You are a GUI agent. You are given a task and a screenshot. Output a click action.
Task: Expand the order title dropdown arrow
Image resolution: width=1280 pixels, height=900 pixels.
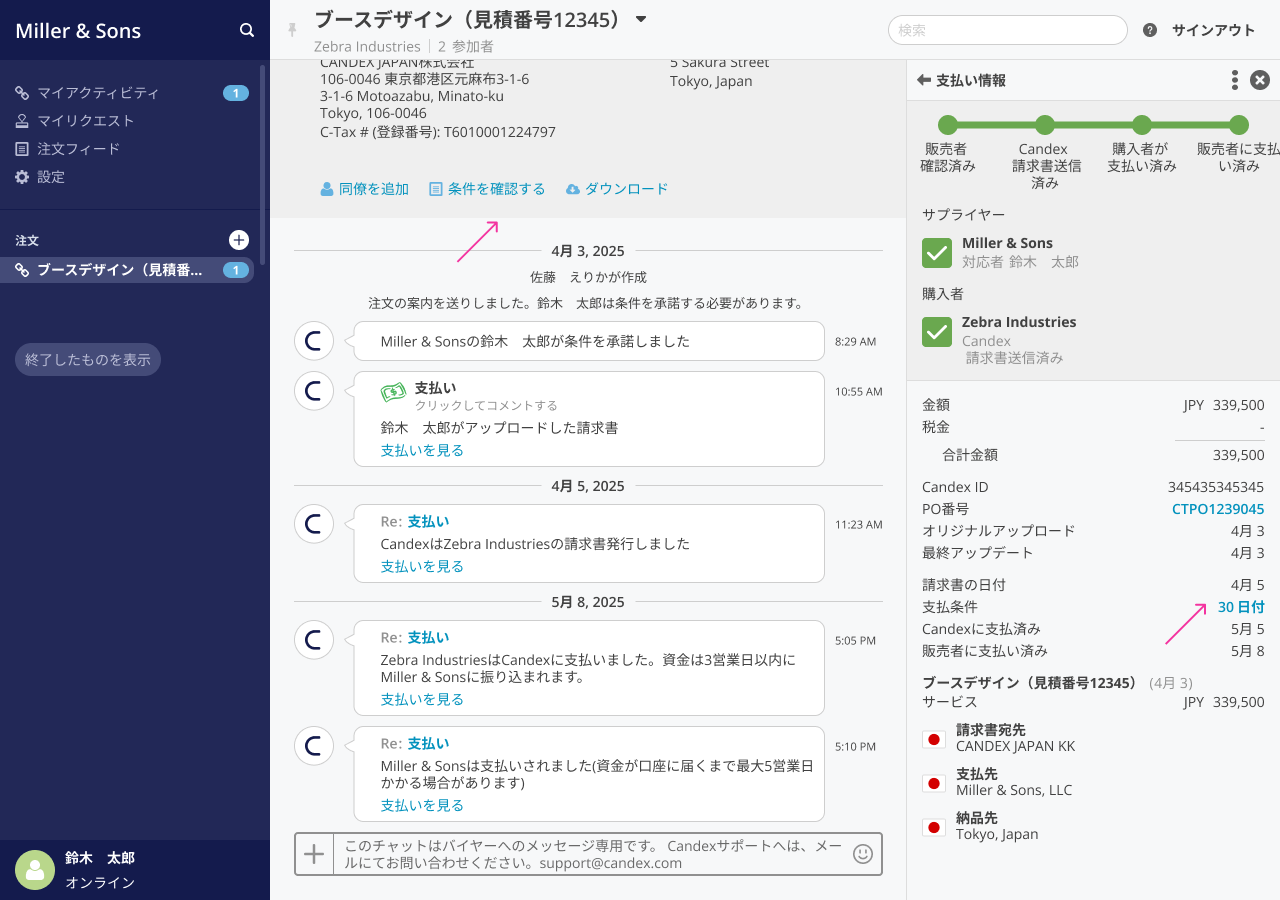pyautogui.click(x=642, y=19)
